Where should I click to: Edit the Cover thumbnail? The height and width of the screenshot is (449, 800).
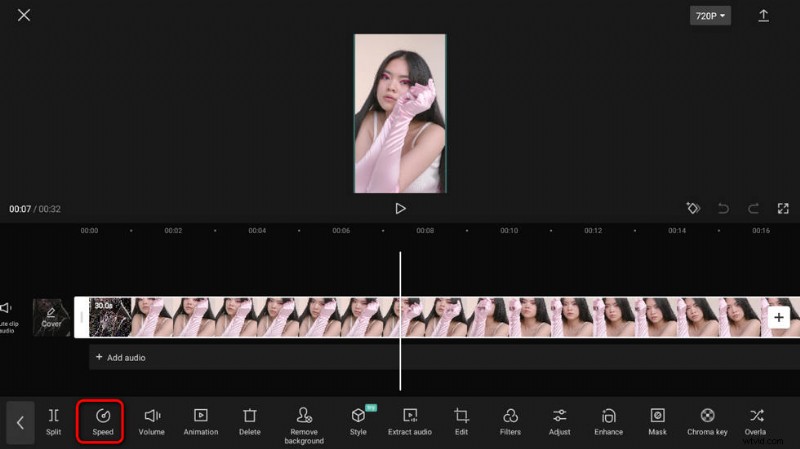coord(51,317)
